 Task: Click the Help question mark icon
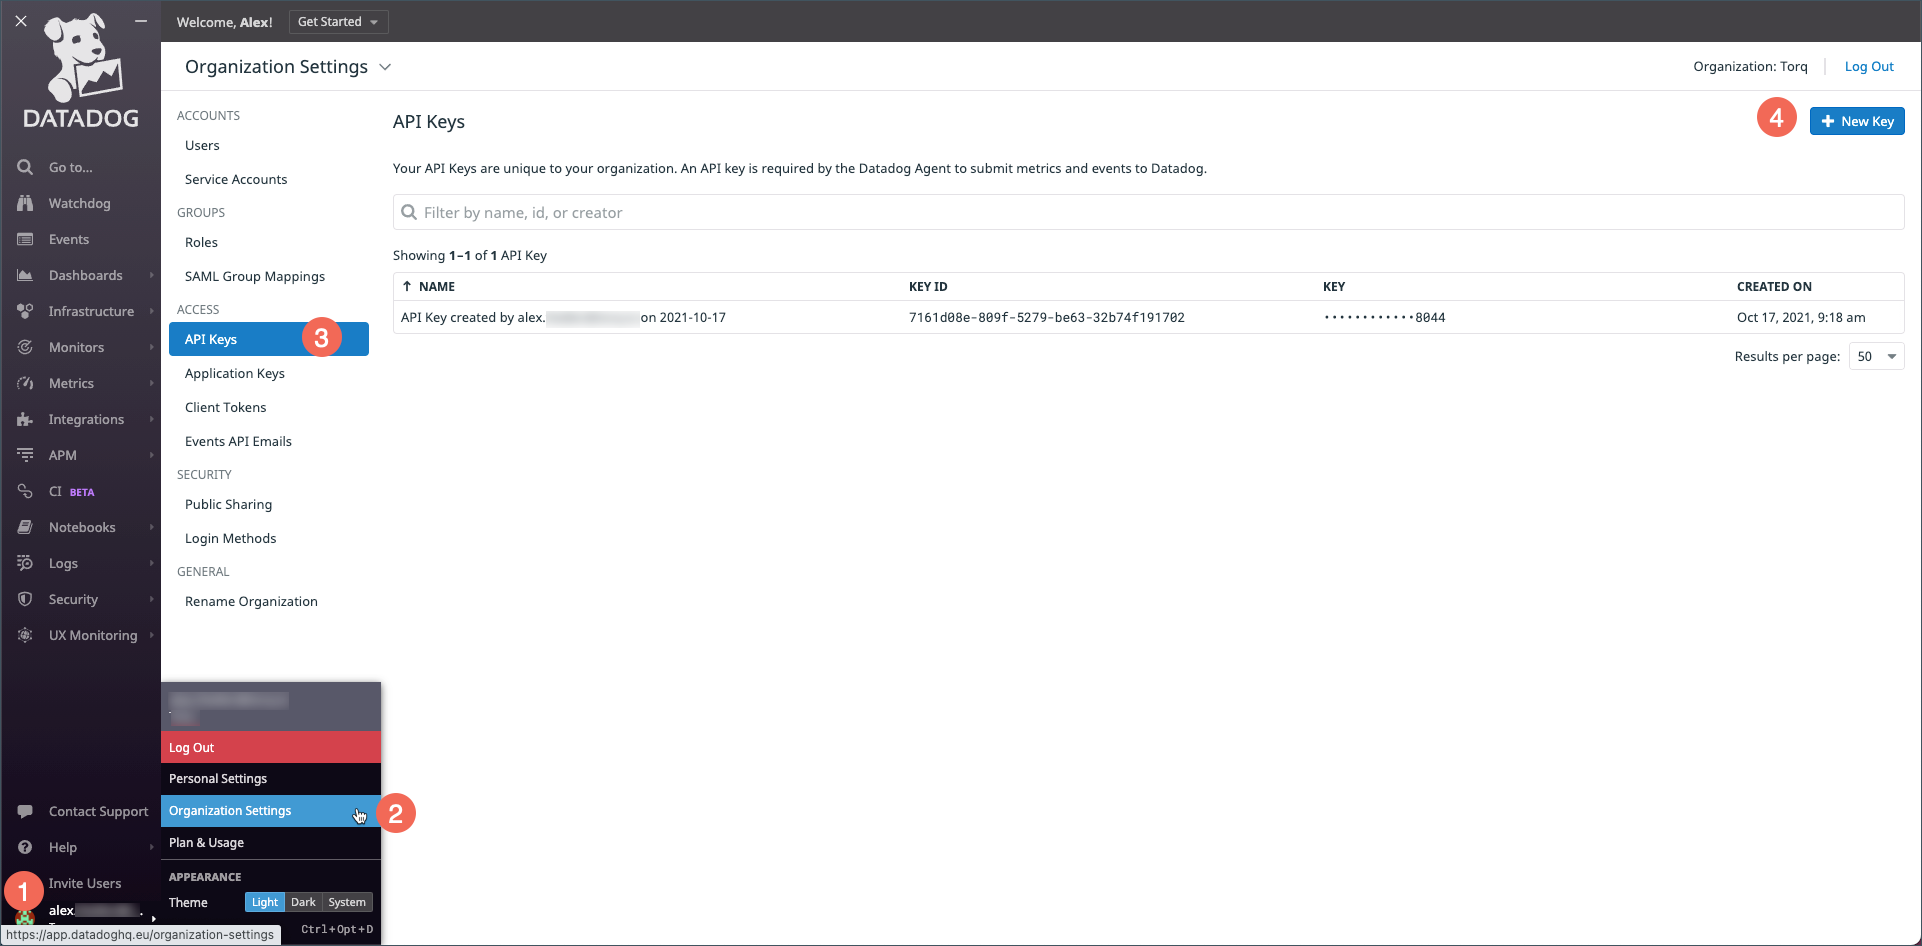point(25,847)
